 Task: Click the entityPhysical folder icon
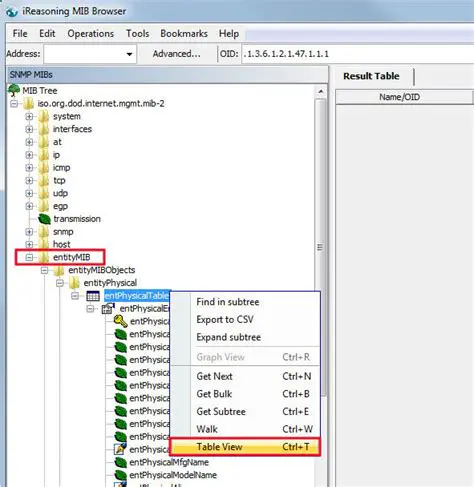tap(74, 283)
